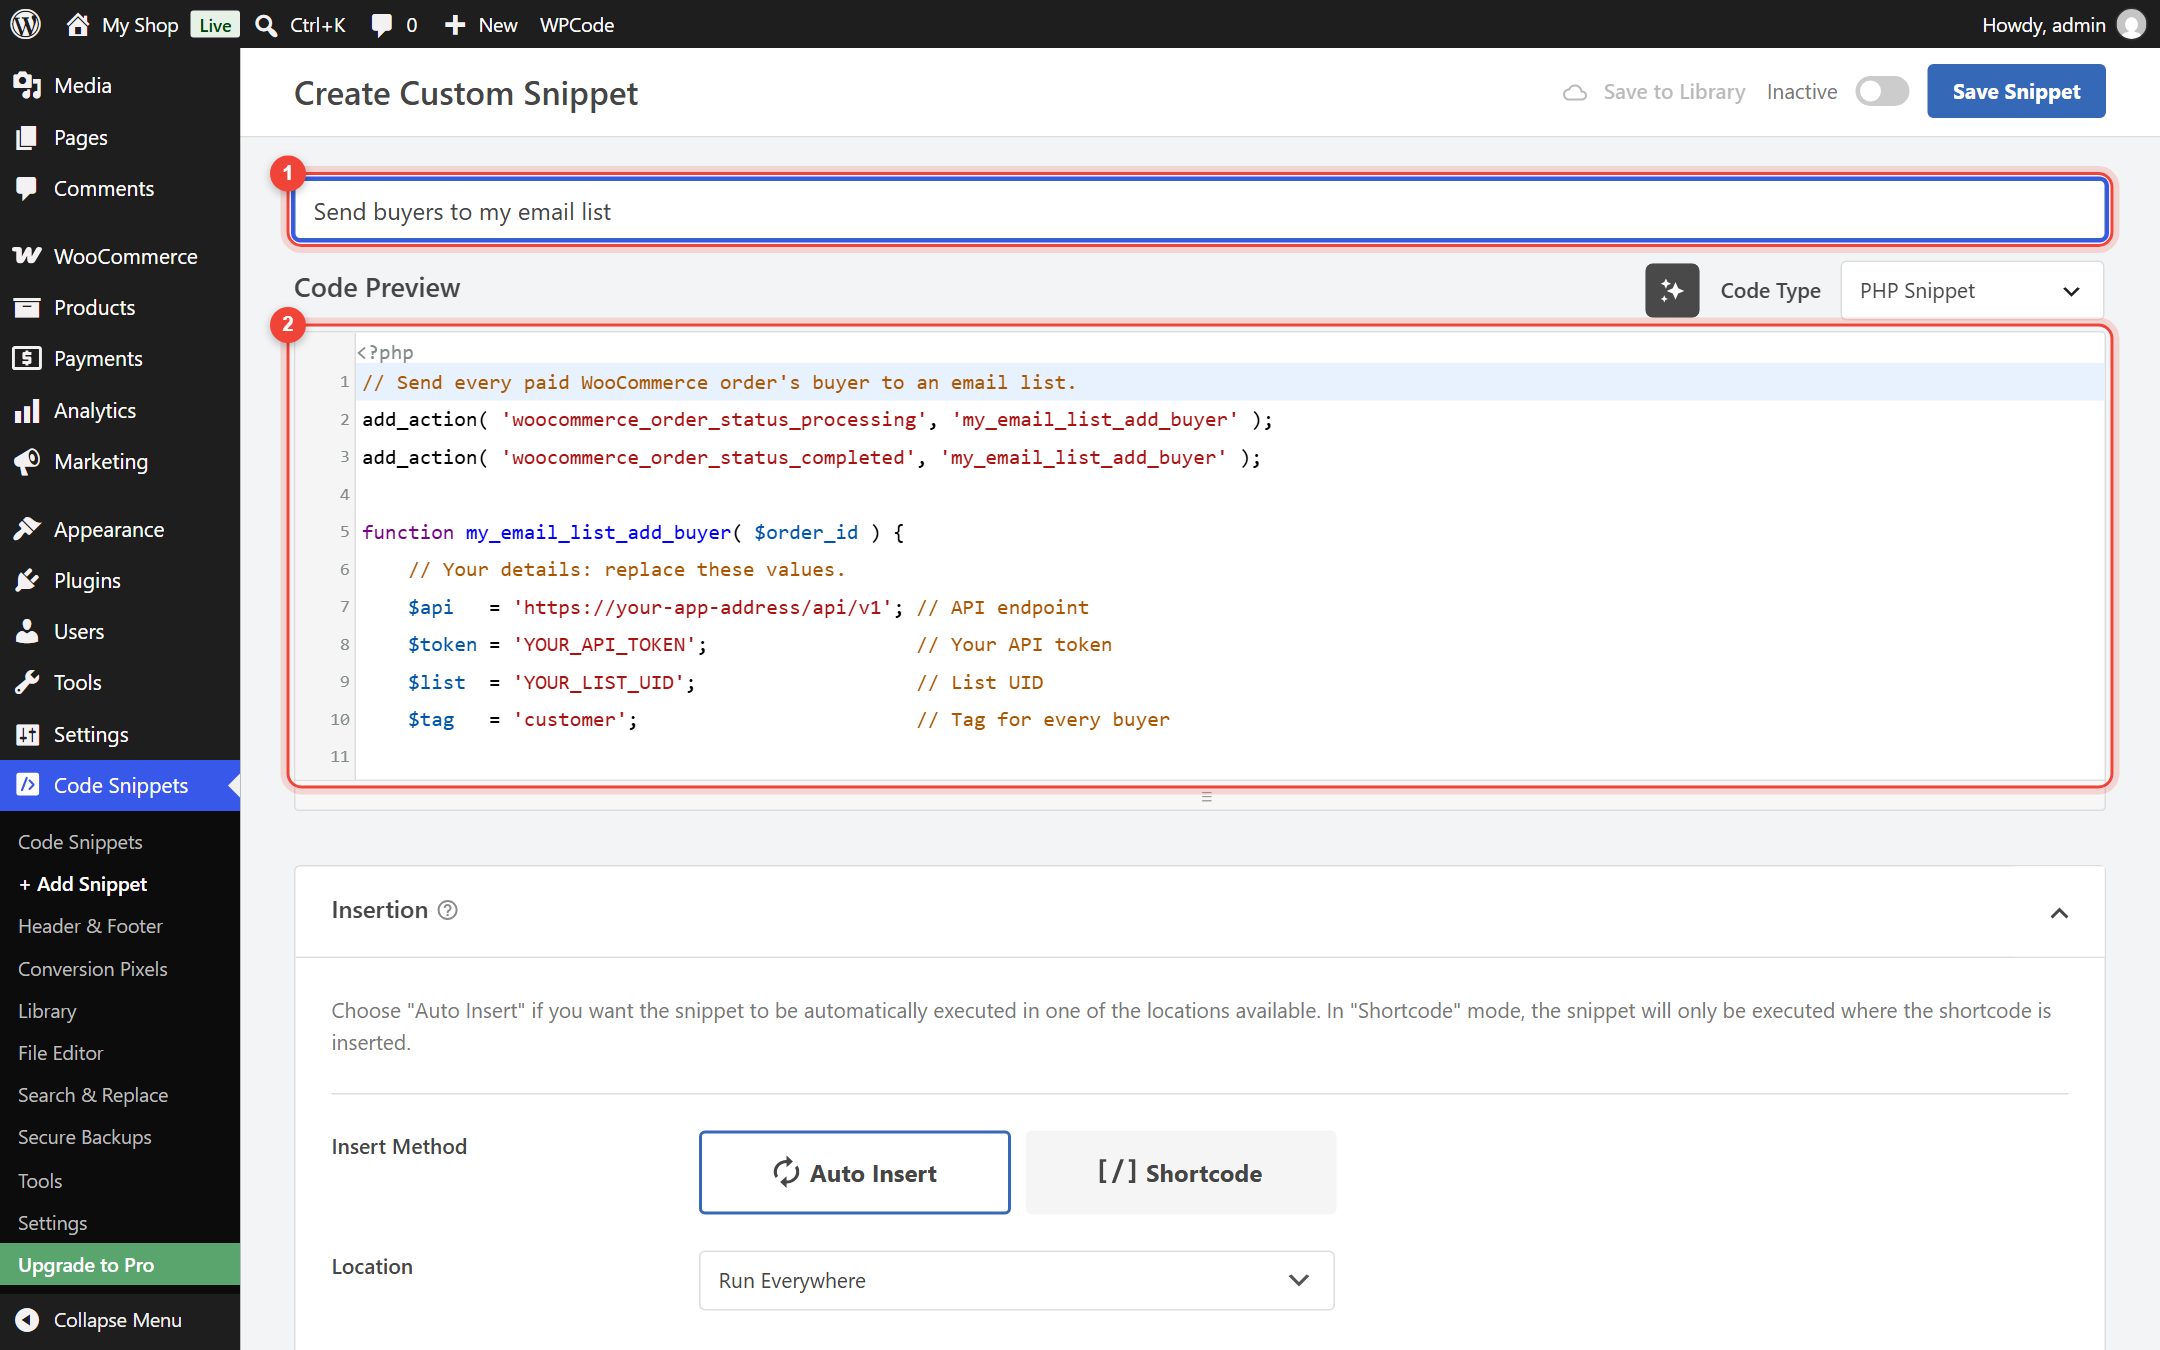Open WPCode in the admin bar
Screen dimensions: 2160x1350
coord(577,24)
